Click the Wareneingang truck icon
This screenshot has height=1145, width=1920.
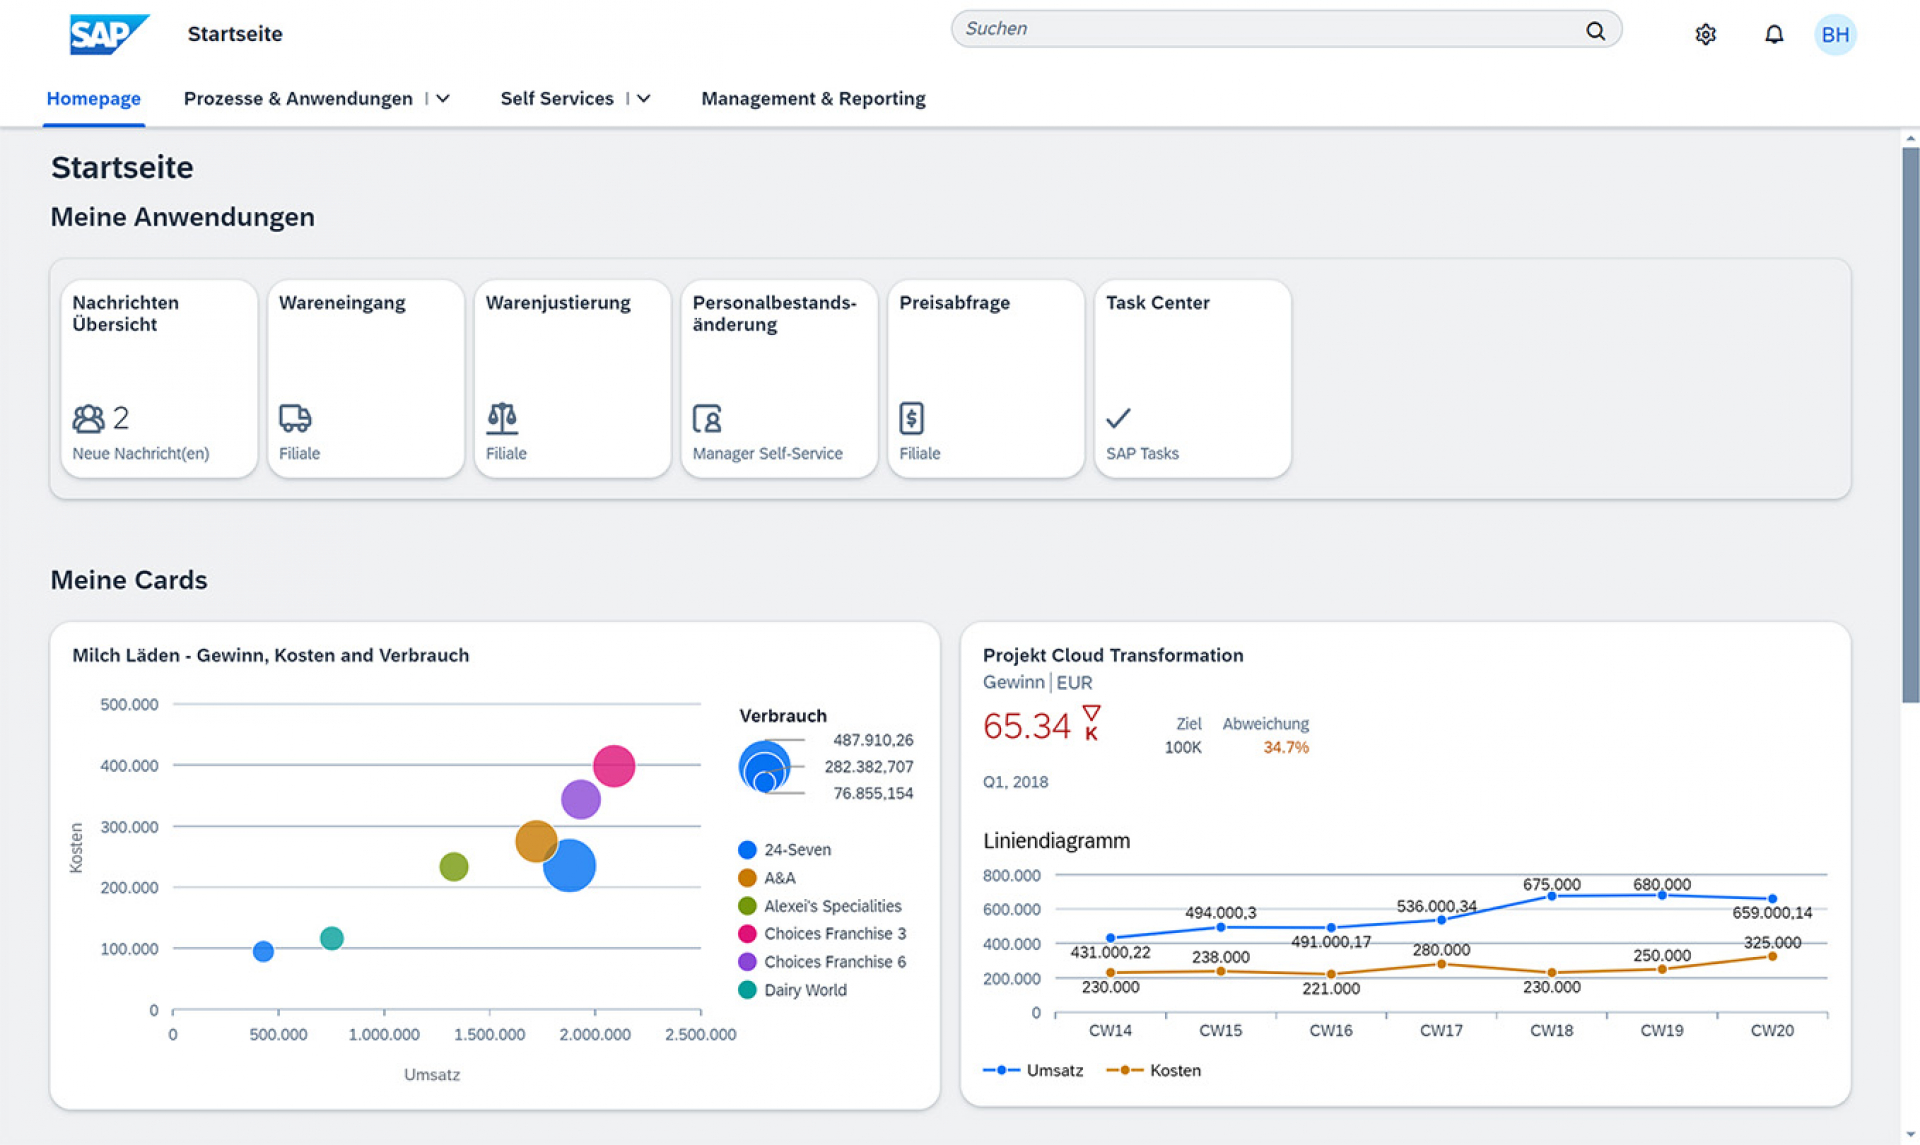coord(295,418)
